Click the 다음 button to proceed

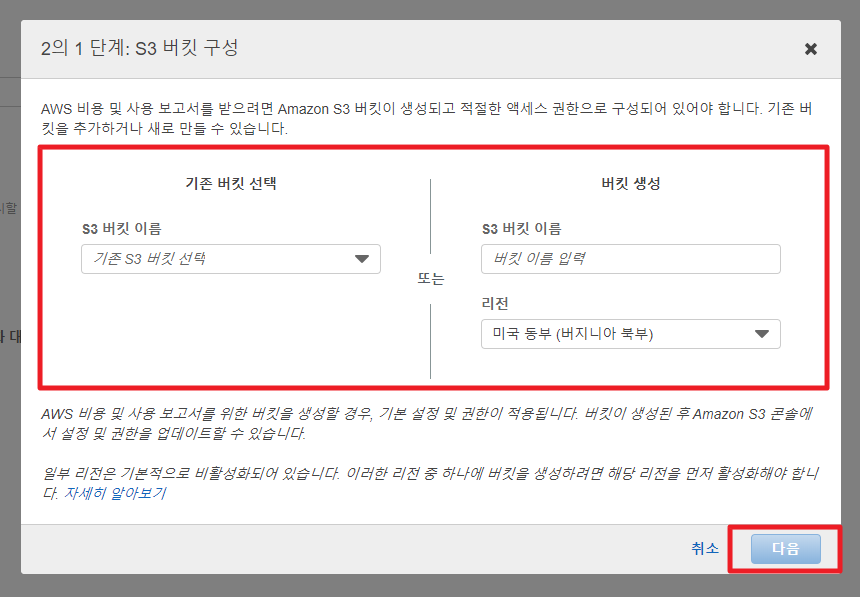click(786, 549)
